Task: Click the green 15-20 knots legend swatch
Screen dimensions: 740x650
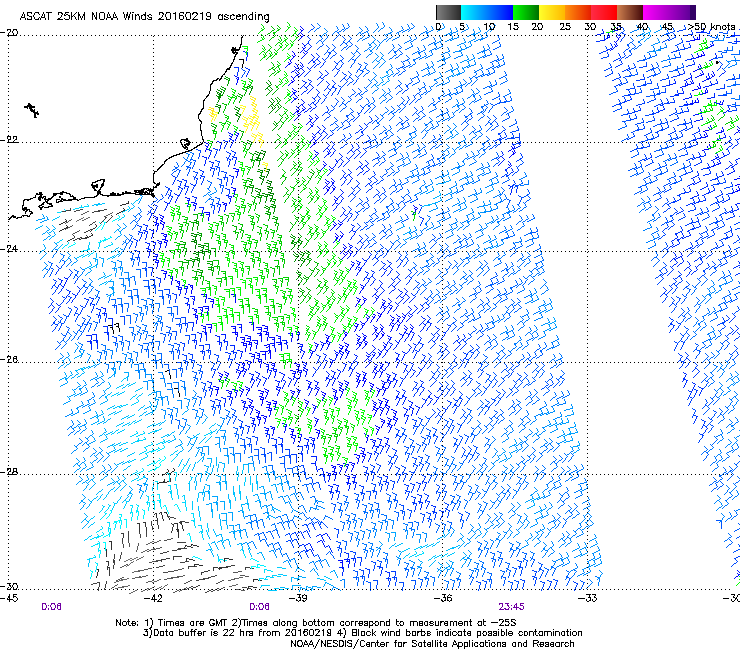Action: pos(526,12)
